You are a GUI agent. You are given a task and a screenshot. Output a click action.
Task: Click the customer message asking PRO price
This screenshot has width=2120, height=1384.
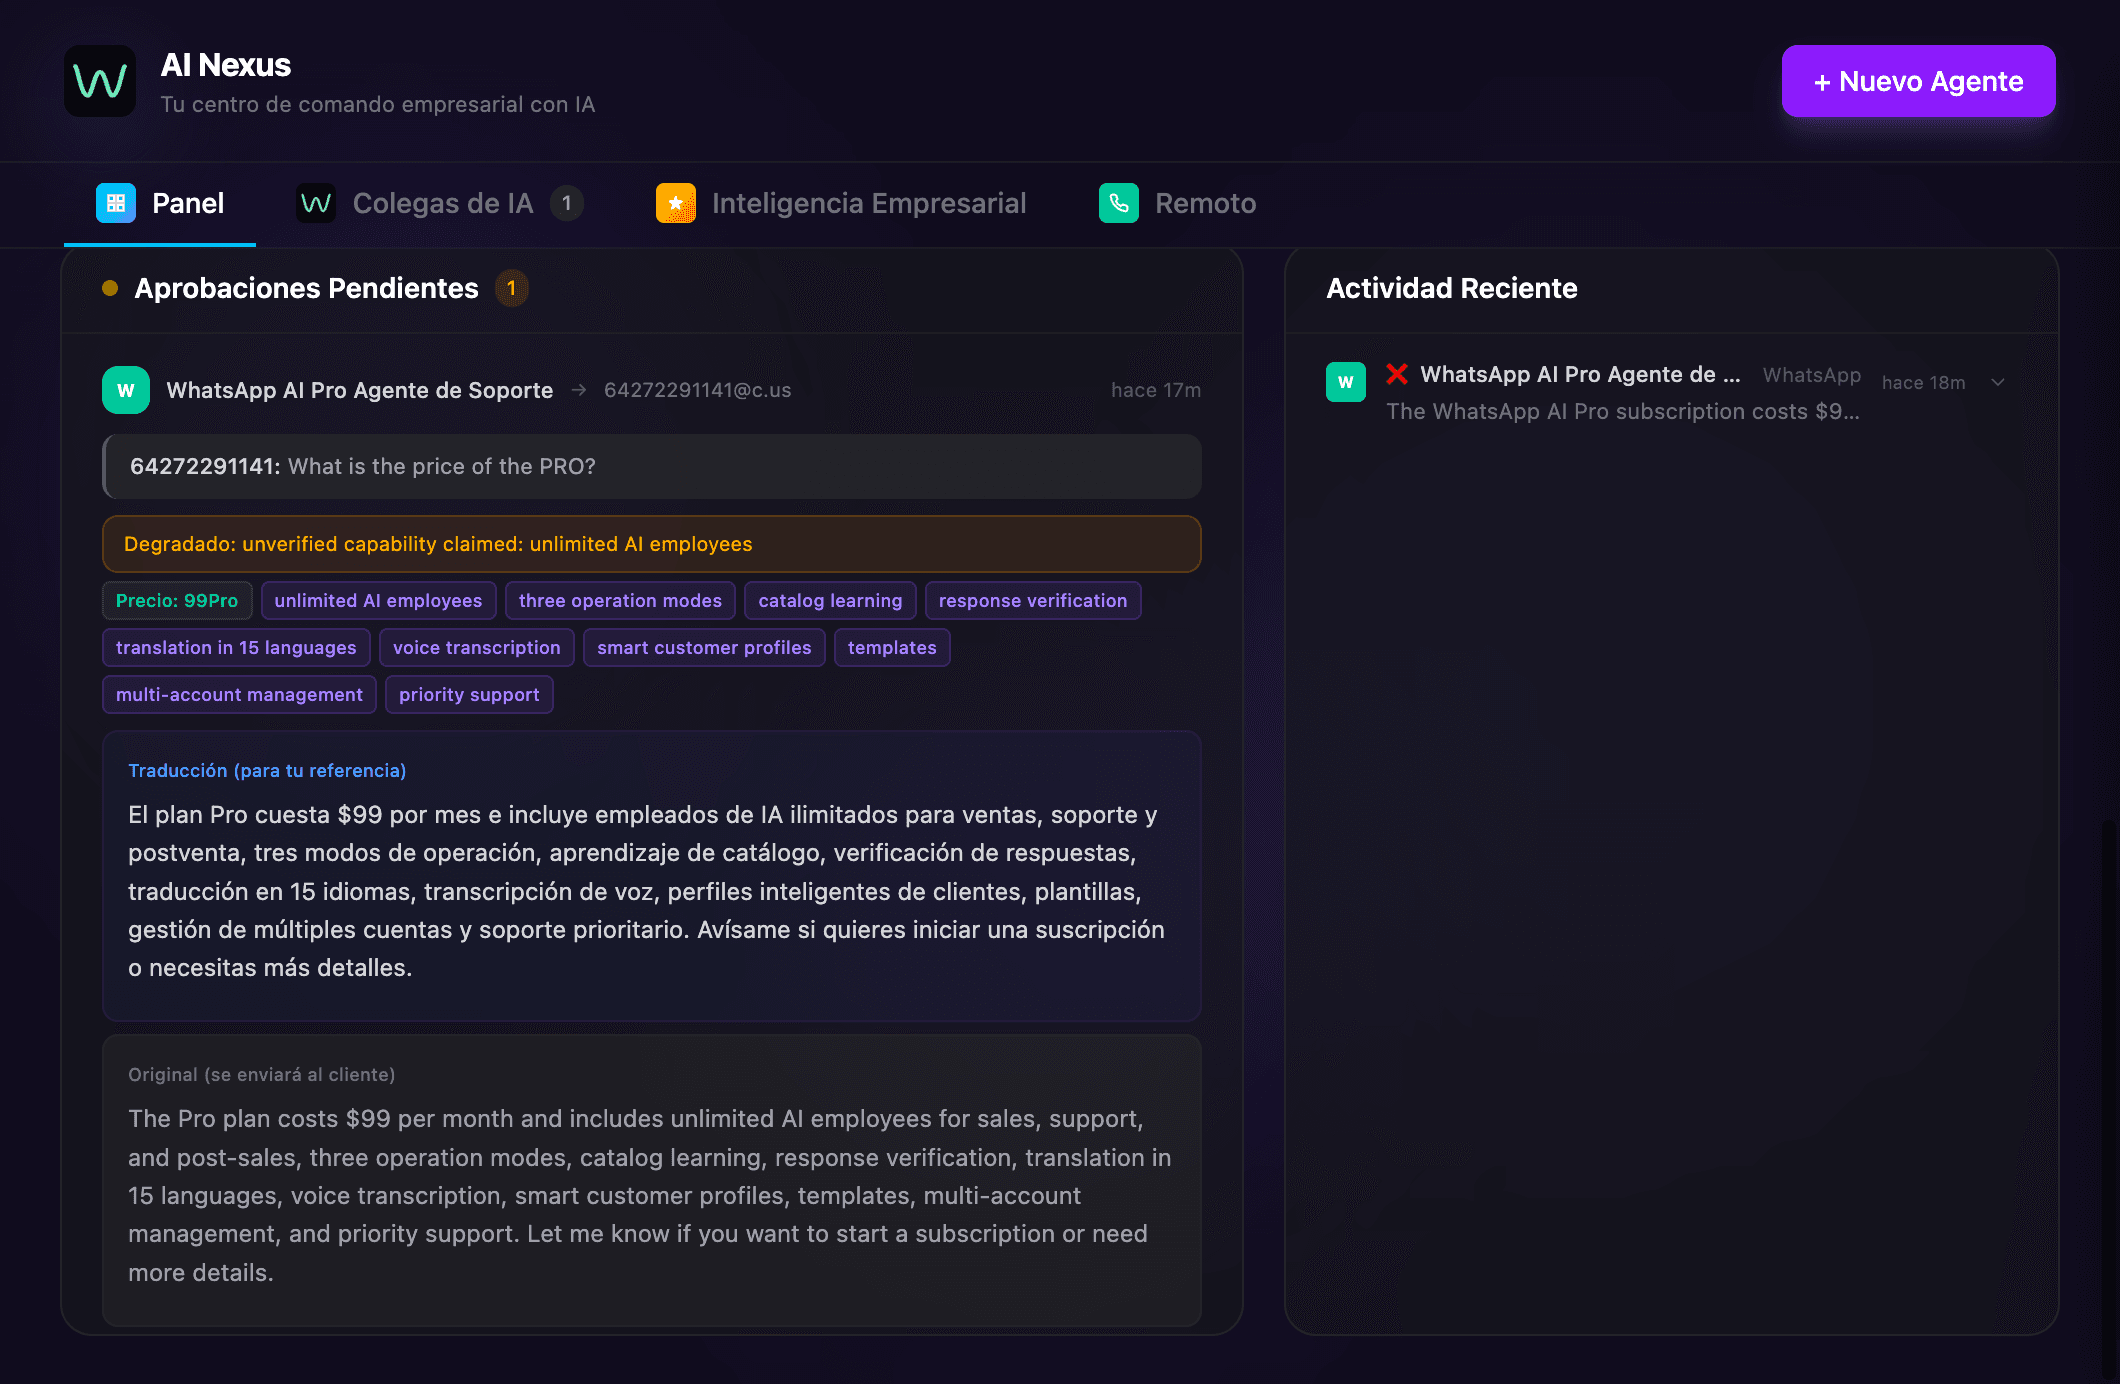(x=651, y=466)
